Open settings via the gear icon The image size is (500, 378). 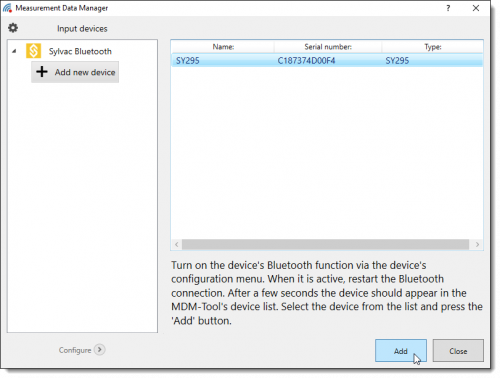[x=13, y=28]
